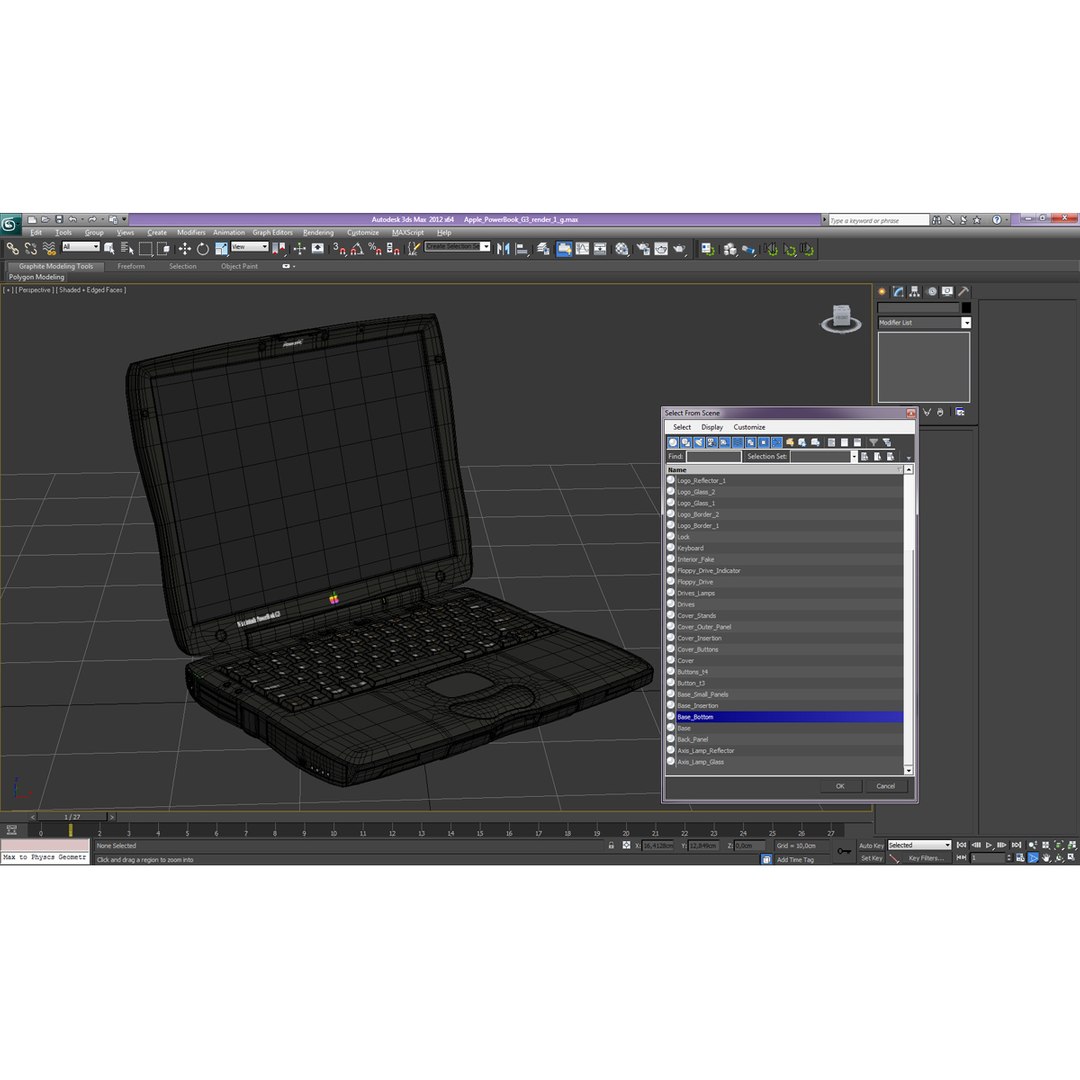
Task: Confirm with OK in Select From Scene
Action: (x=840, y=786)
